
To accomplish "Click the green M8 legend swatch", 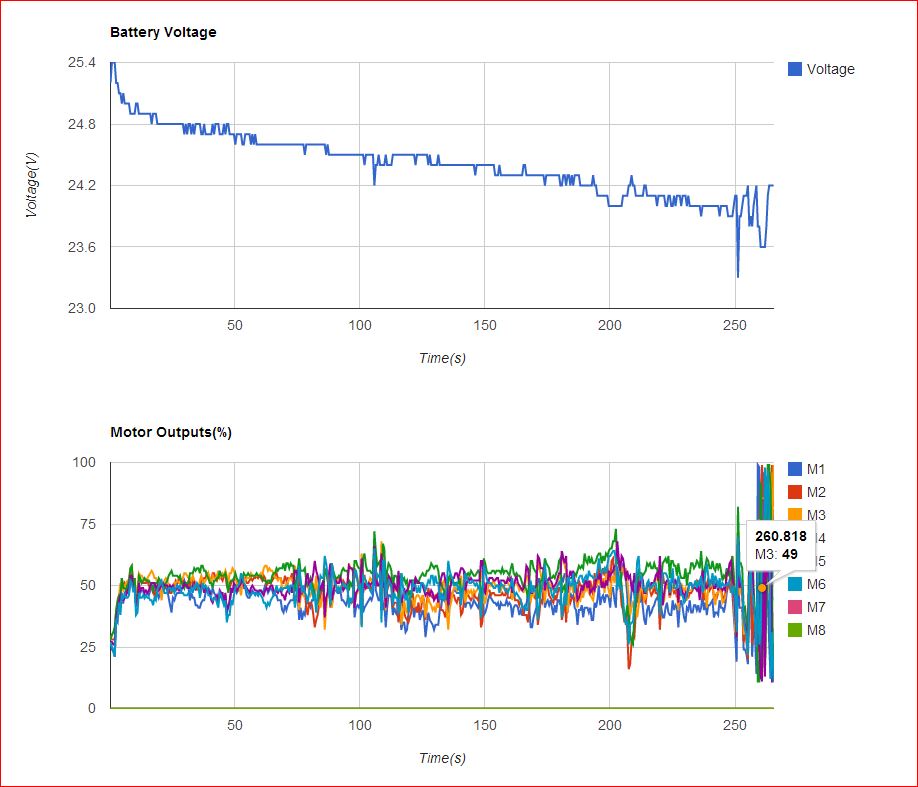I will point(795,630).
